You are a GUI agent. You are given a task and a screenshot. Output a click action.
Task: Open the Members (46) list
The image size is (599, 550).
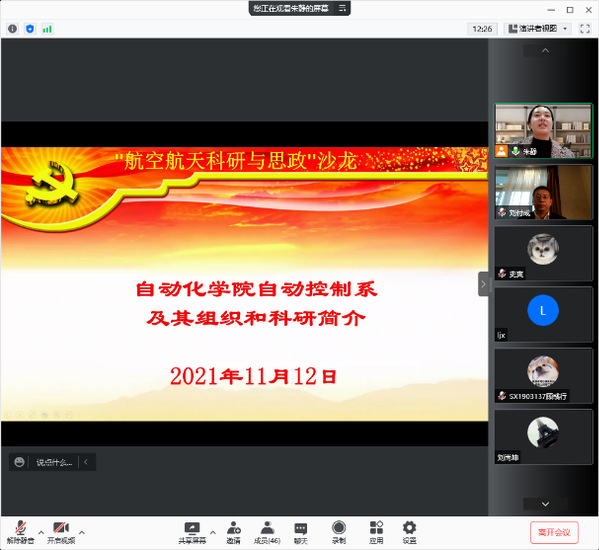click(x=267, y=533)
